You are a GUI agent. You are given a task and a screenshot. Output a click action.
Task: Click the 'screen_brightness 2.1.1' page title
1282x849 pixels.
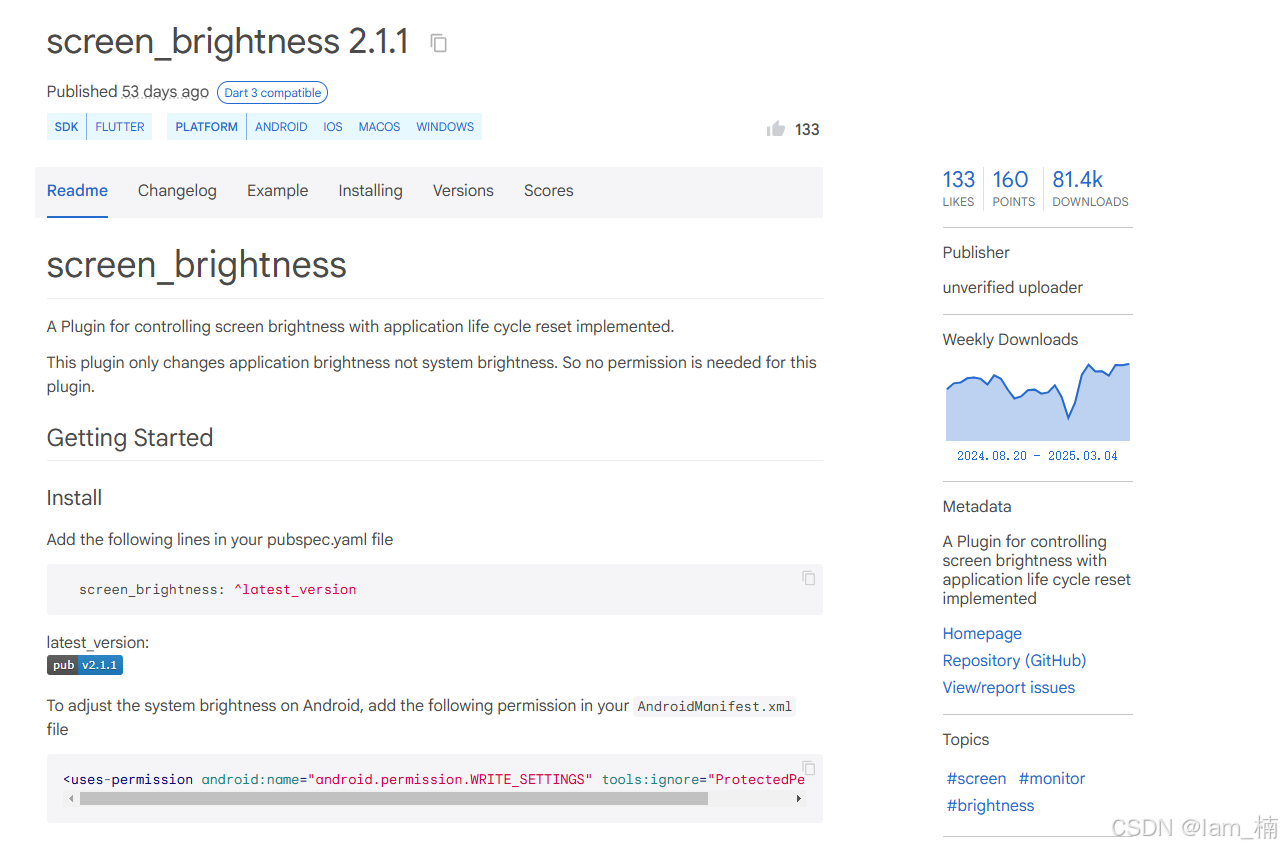[228, 41]
